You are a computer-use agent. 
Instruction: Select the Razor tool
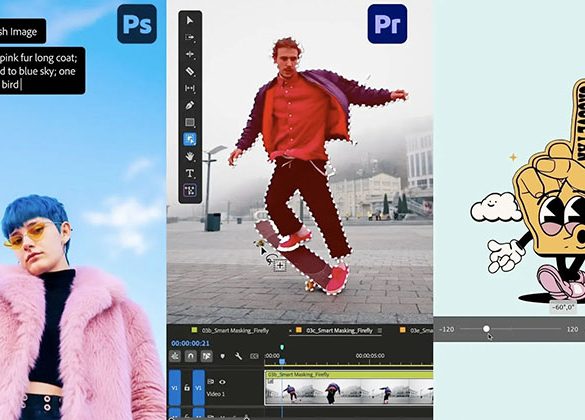190,71
